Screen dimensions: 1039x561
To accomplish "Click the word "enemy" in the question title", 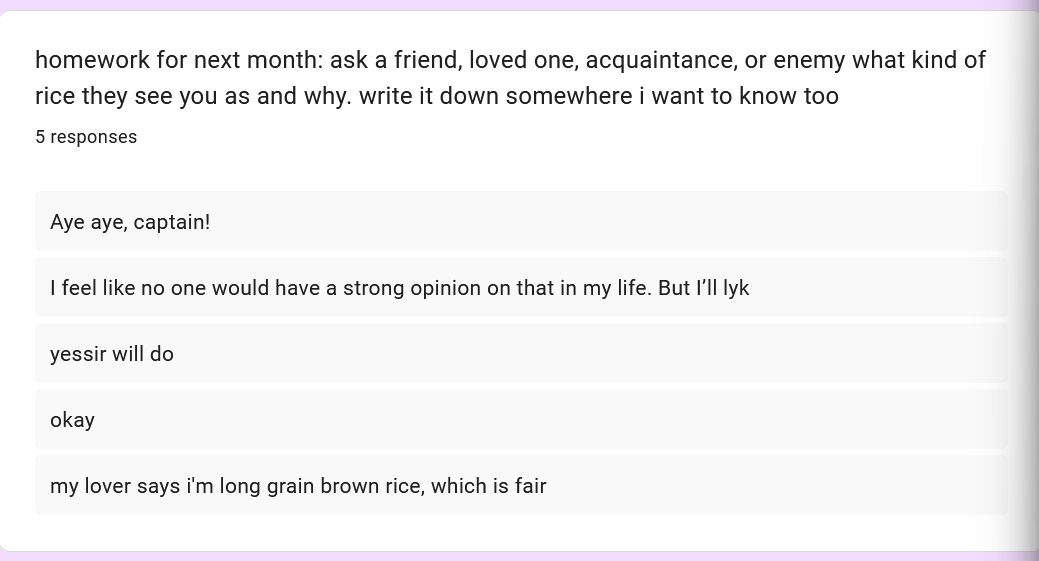I will pyautogui.click(x=808, y=60).
